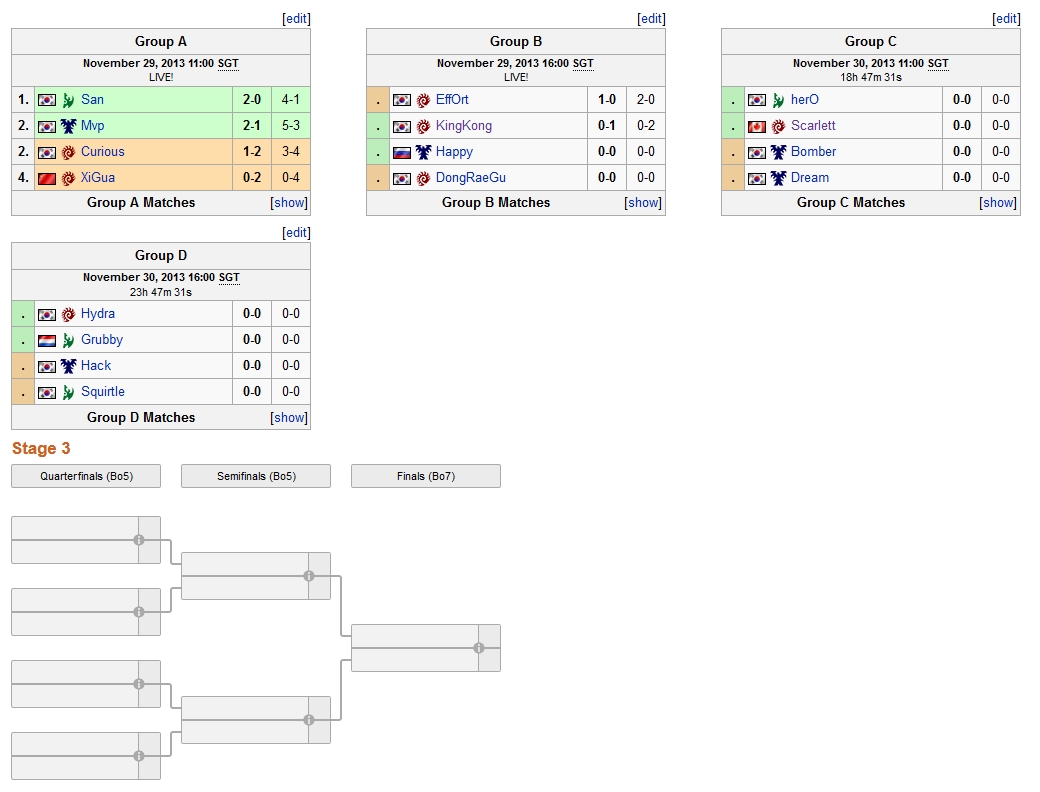This screenshot has height=792, width=1040.
Task: Click the SGT timezone abbreviation in Group D
Action: pos(229,278)
